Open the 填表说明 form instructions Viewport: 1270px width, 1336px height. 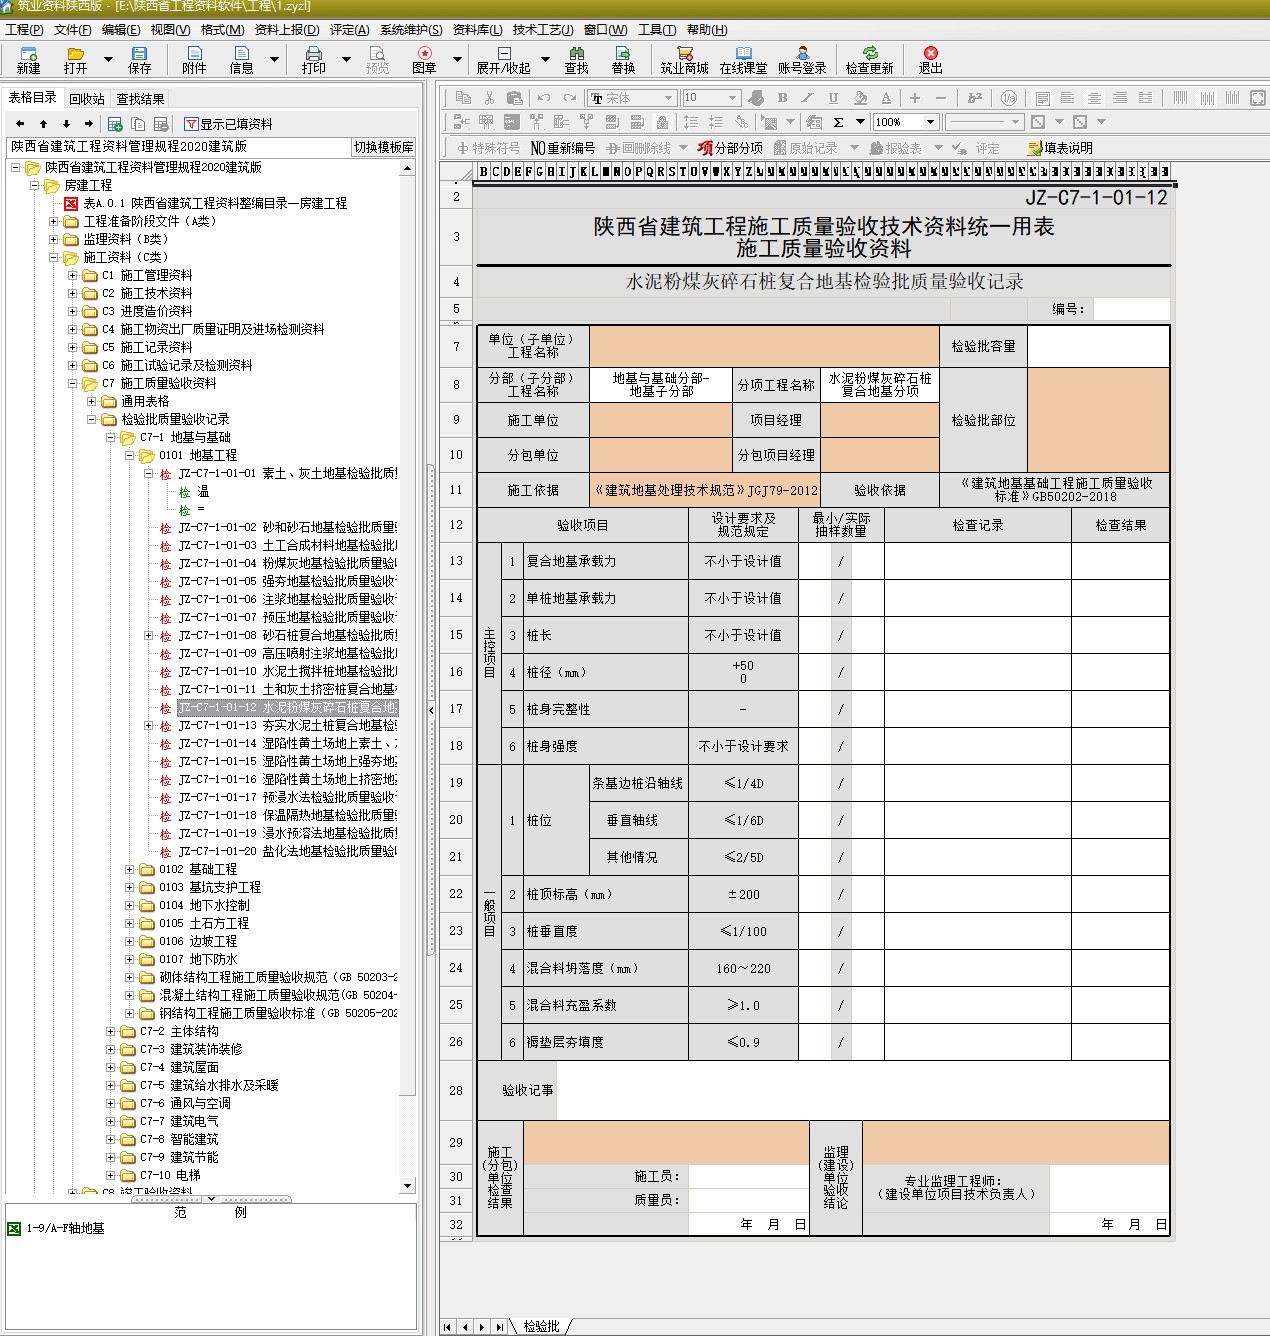[1060, 148]
